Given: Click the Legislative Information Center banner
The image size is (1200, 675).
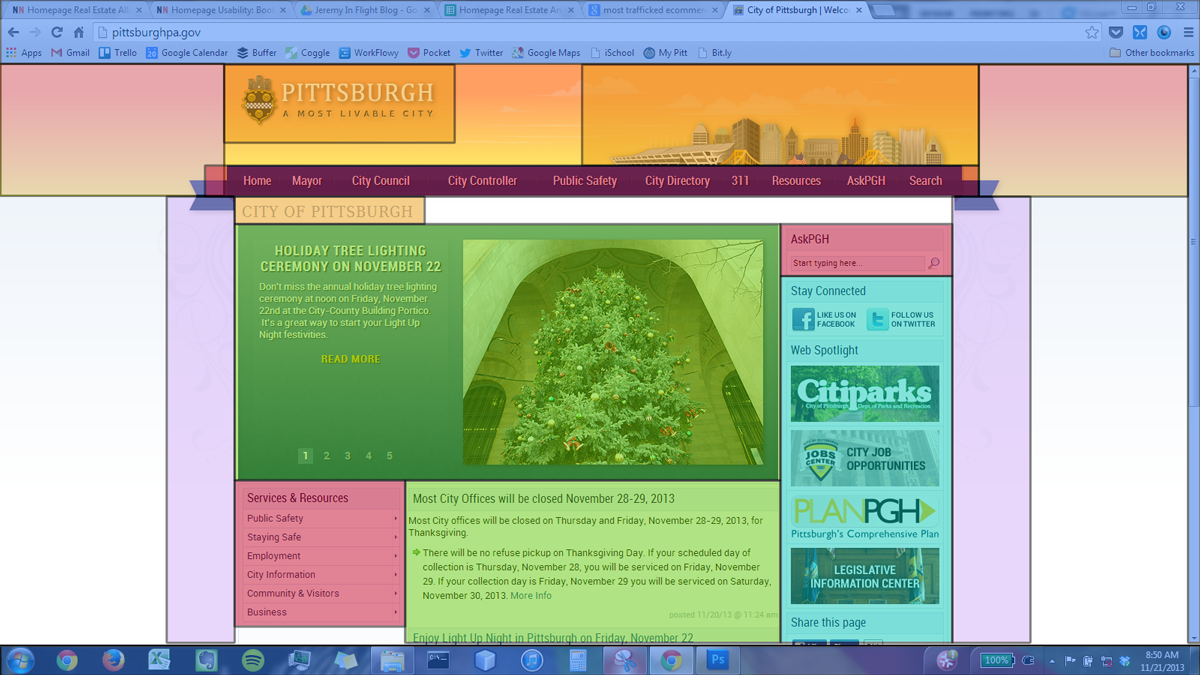Looking at the screenshot, I should coord(865,575).
